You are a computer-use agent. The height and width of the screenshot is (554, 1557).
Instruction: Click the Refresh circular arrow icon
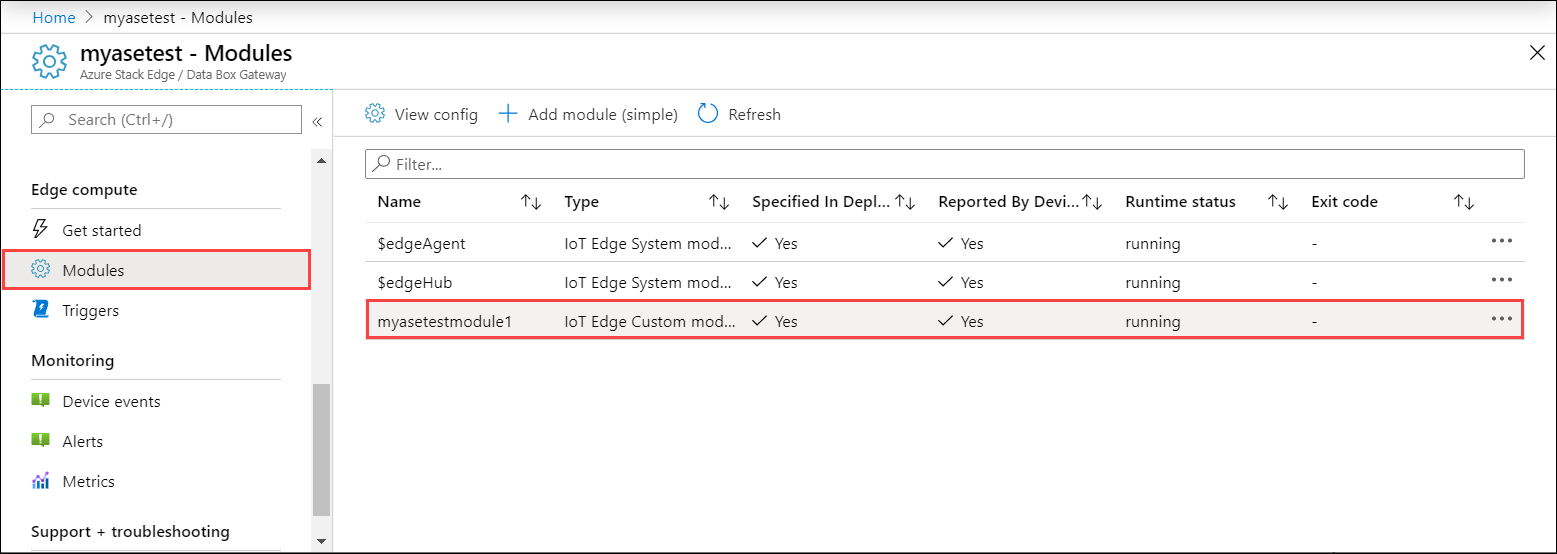point(708,114)
